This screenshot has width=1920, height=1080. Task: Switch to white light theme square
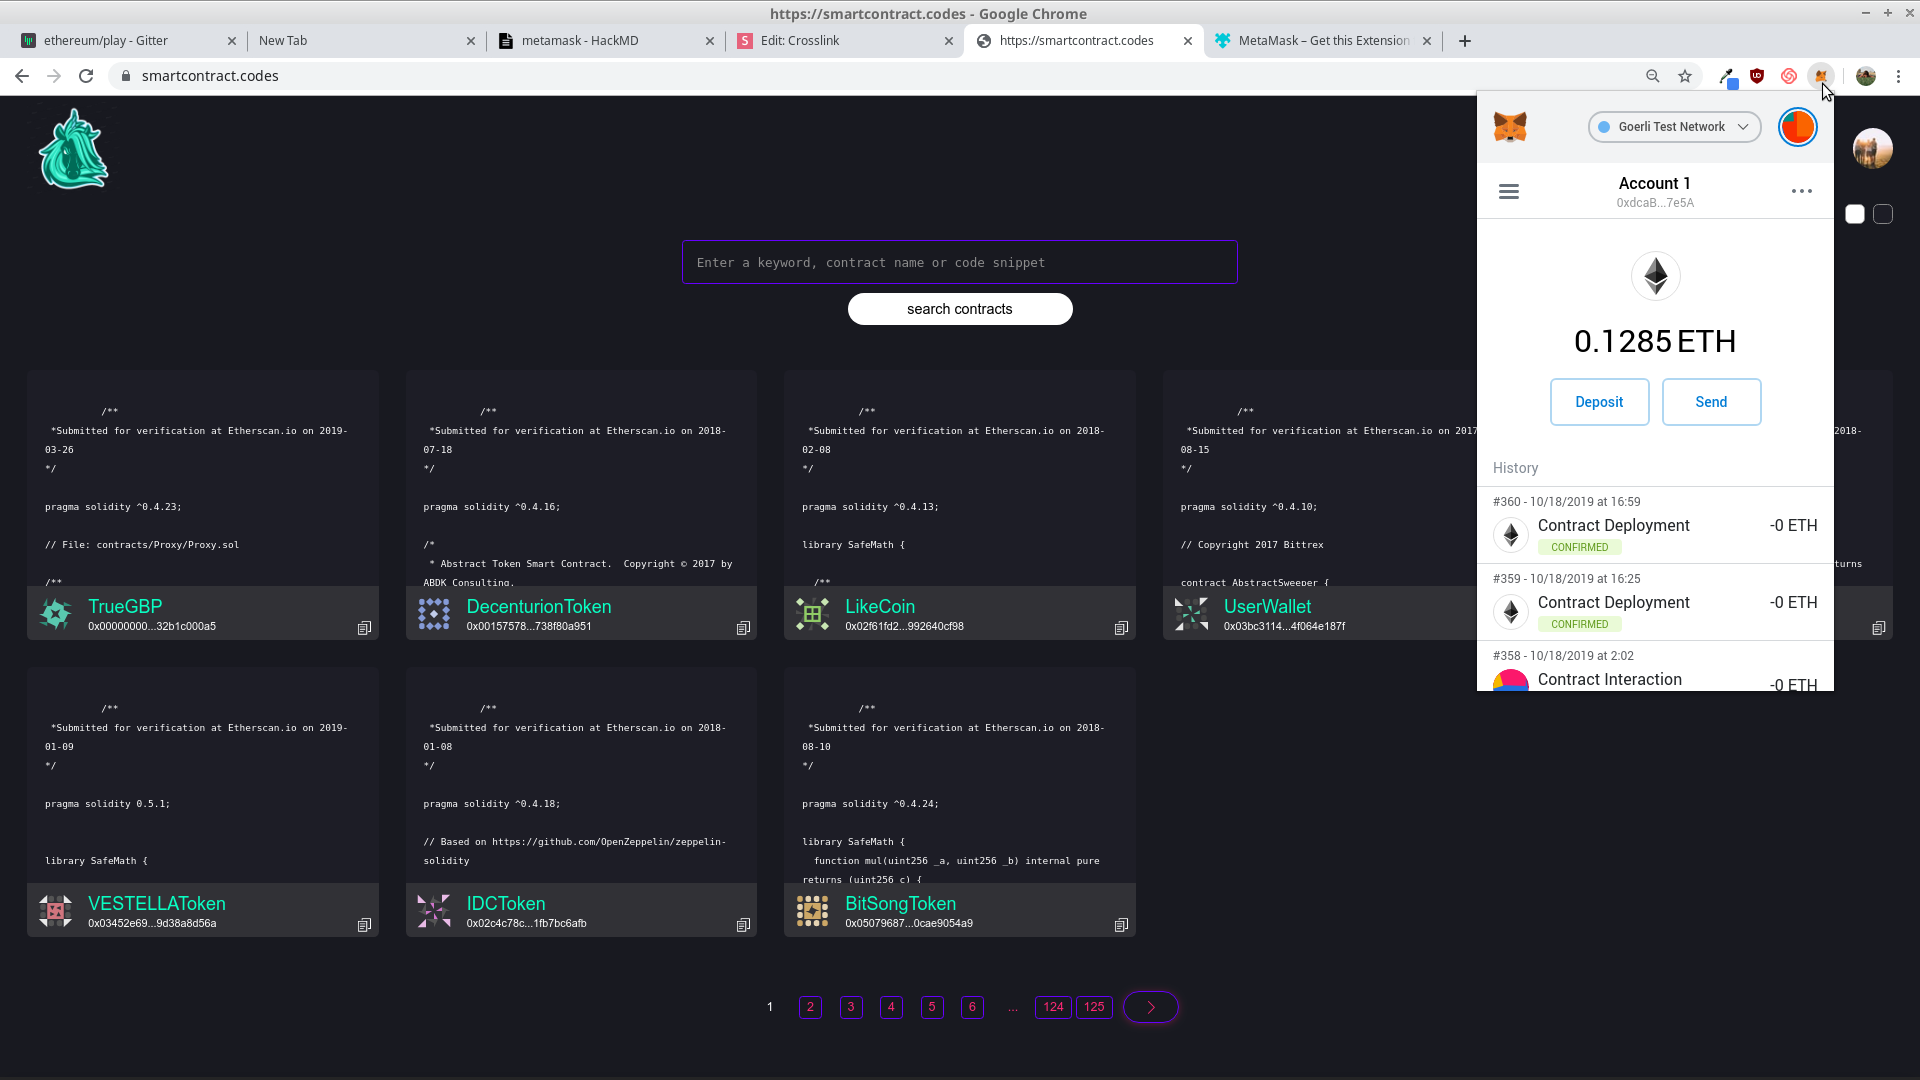pos(1855,214)
